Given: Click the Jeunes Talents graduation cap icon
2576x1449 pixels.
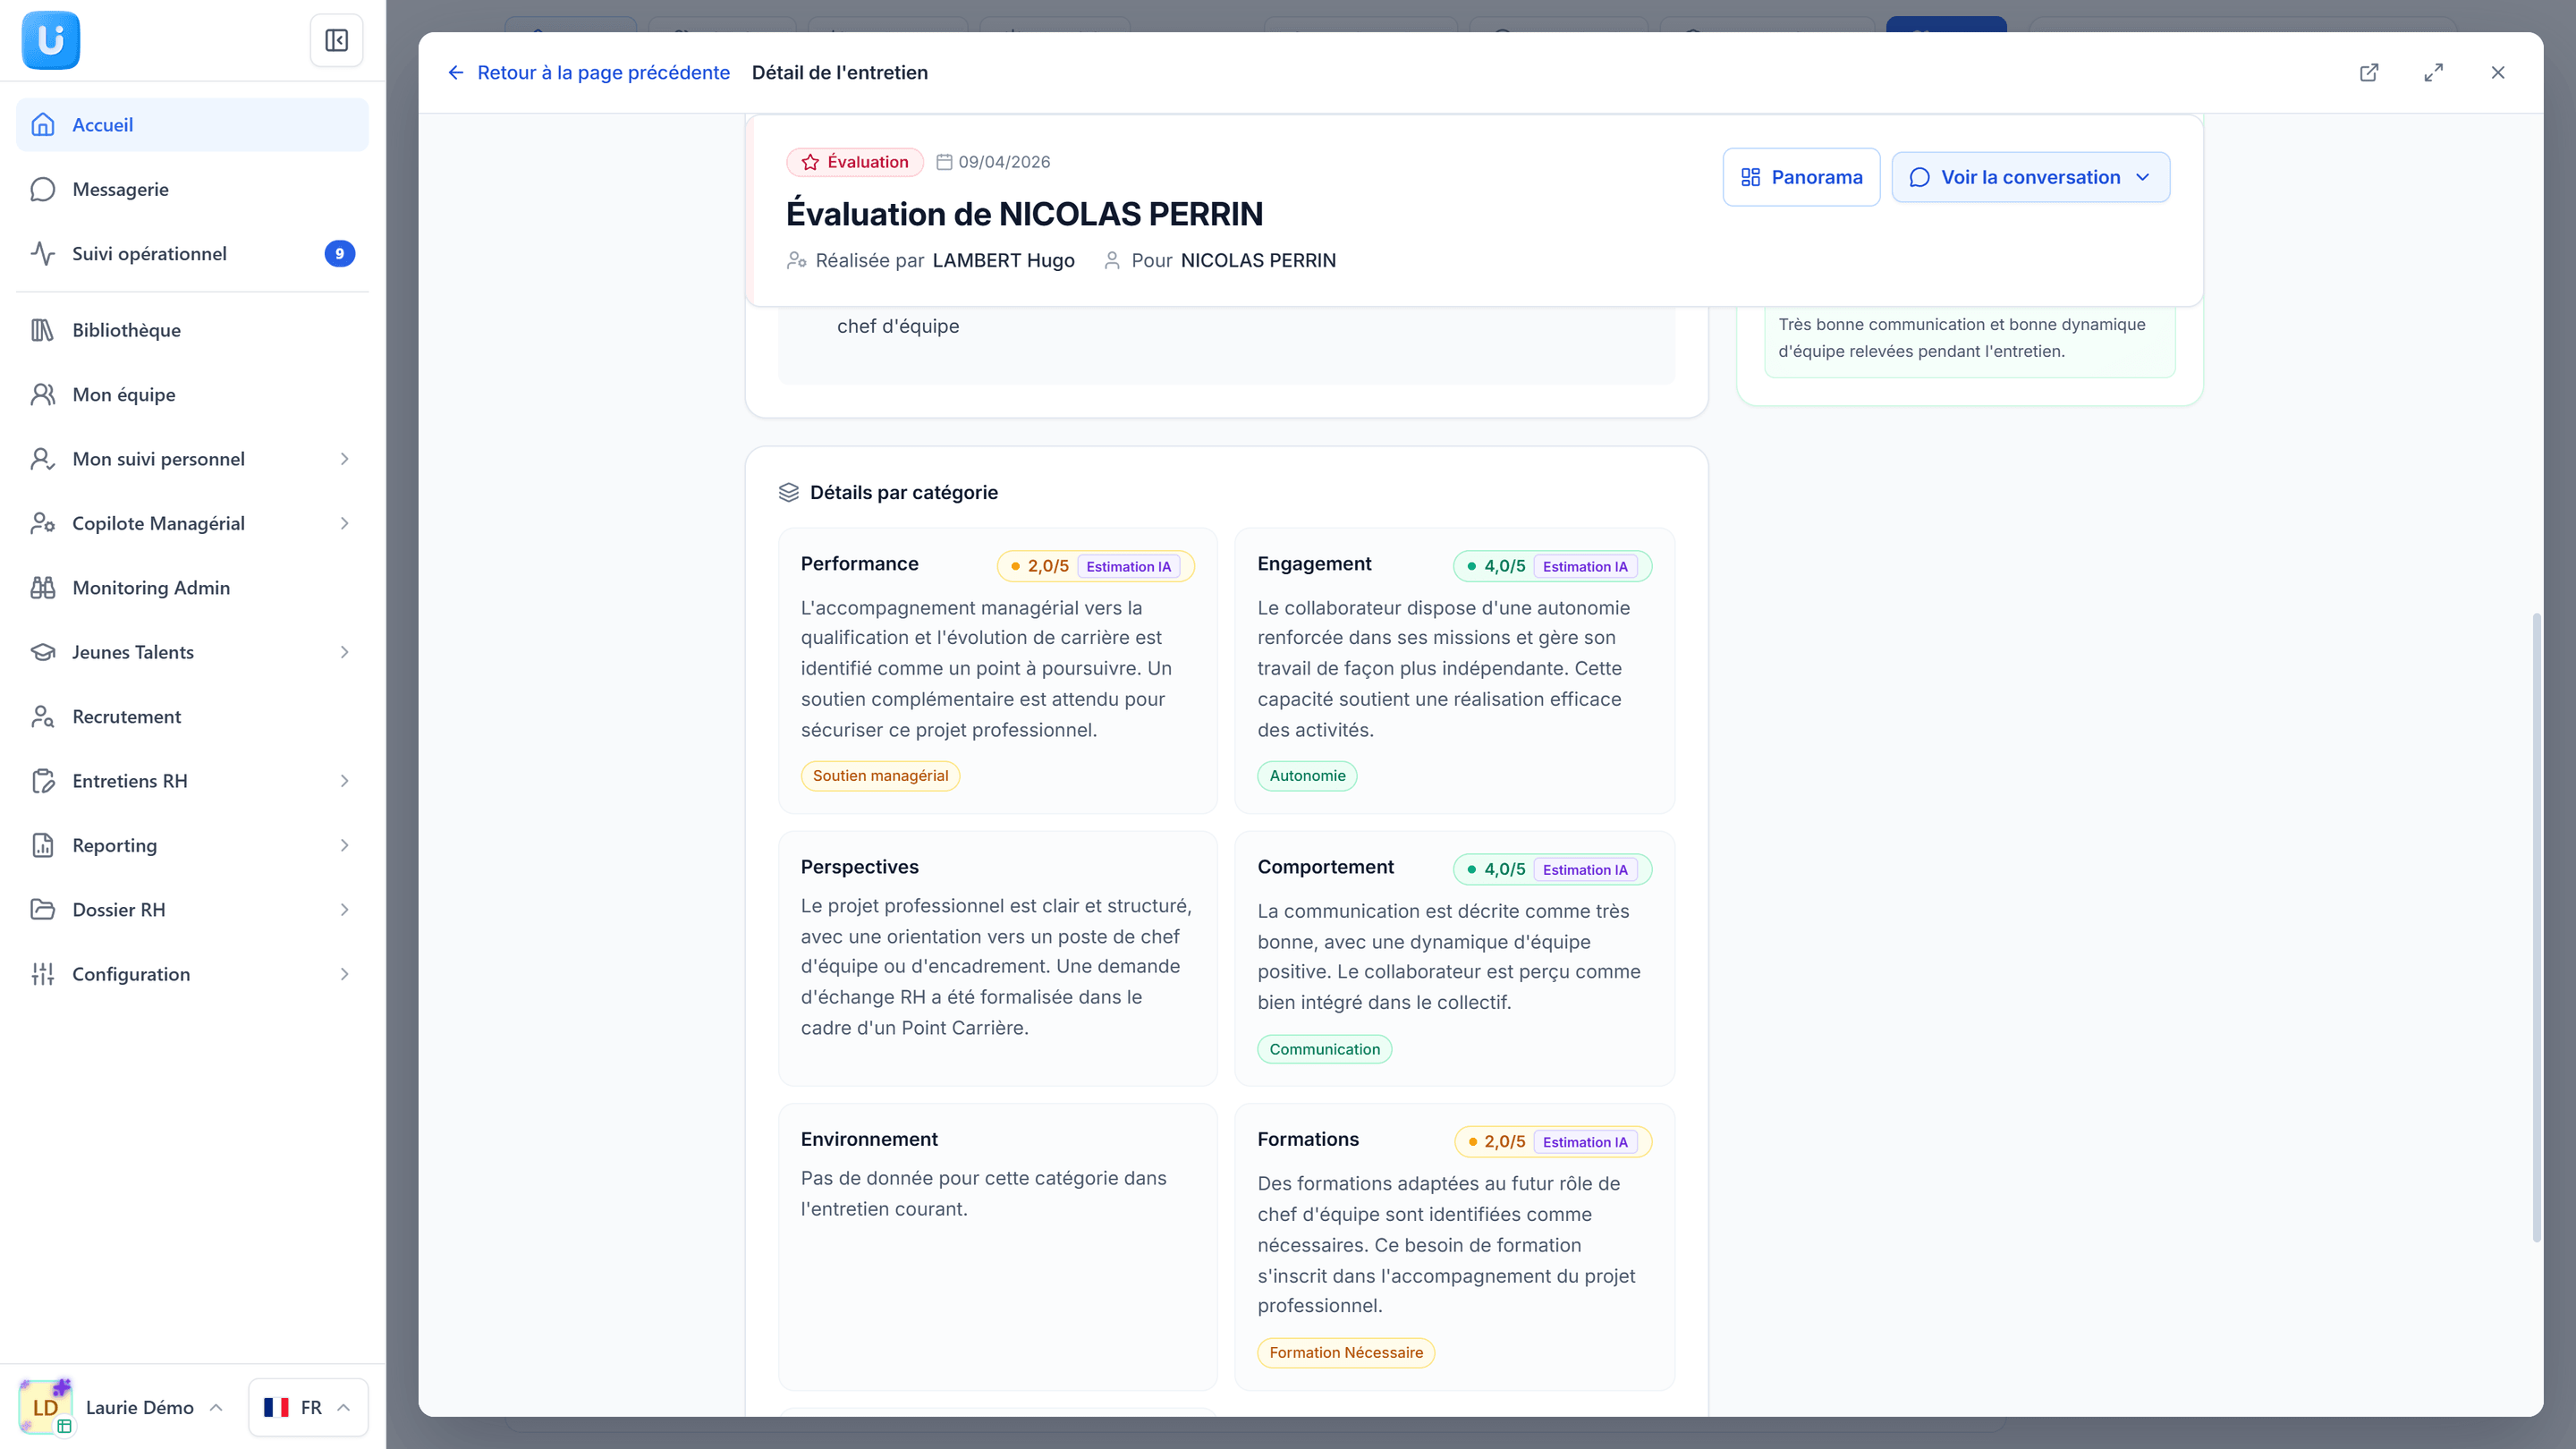Looking at the screenshot, I should [x=42, y=652].
